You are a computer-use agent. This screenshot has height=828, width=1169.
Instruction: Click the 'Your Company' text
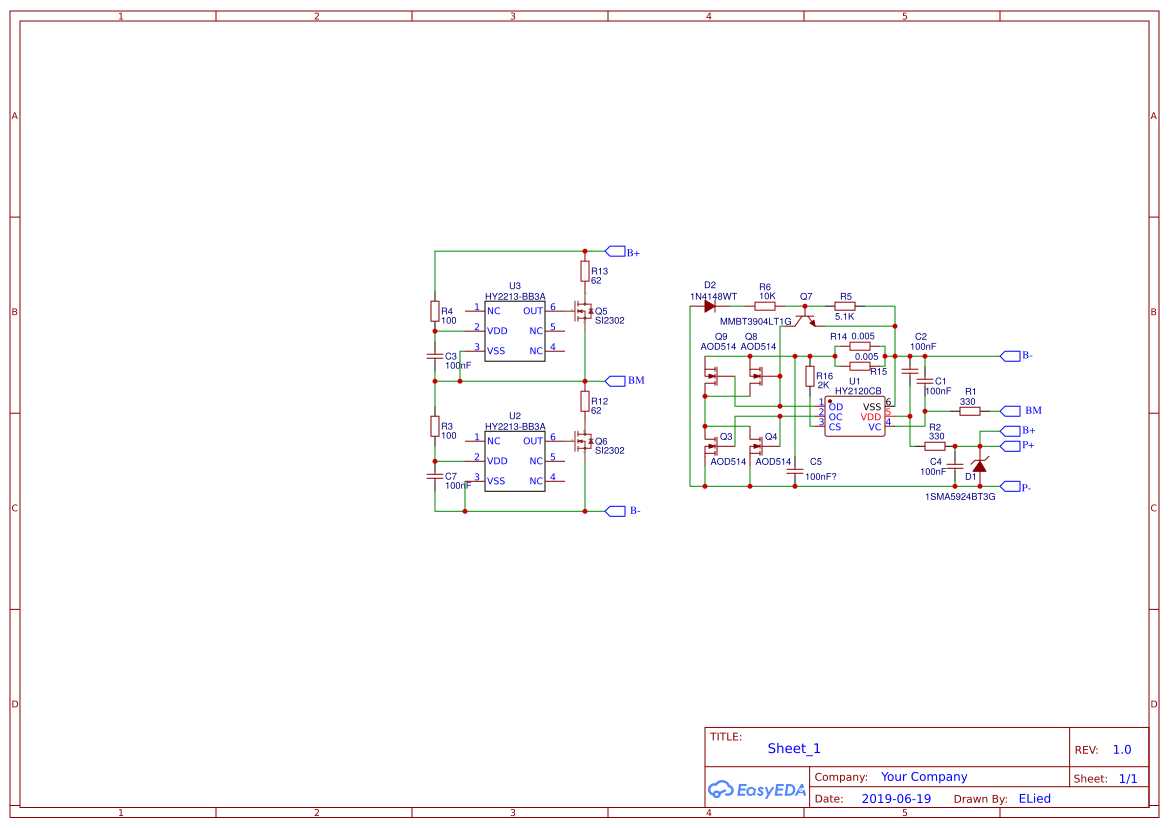(x=924, y=777)
